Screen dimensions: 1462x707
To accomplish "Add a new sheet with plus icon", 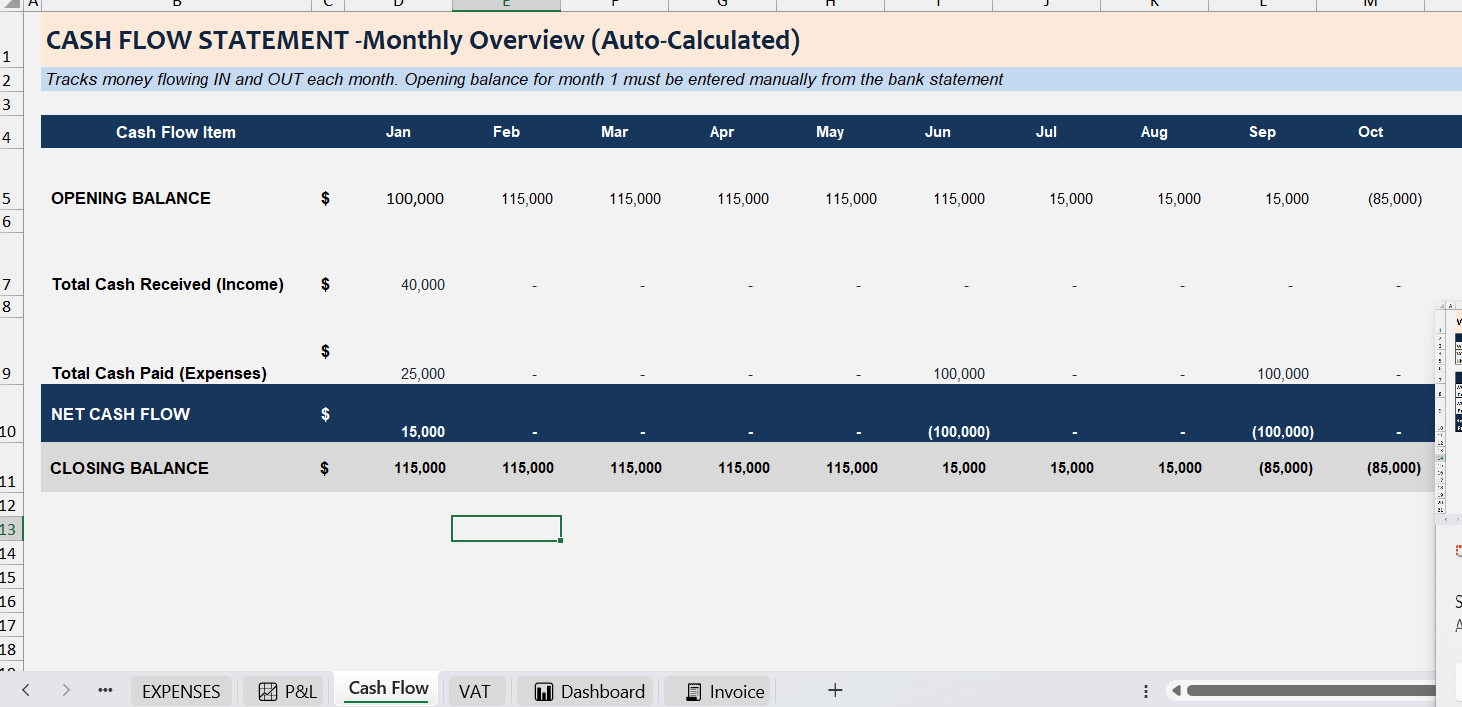I will pos(835,690).
